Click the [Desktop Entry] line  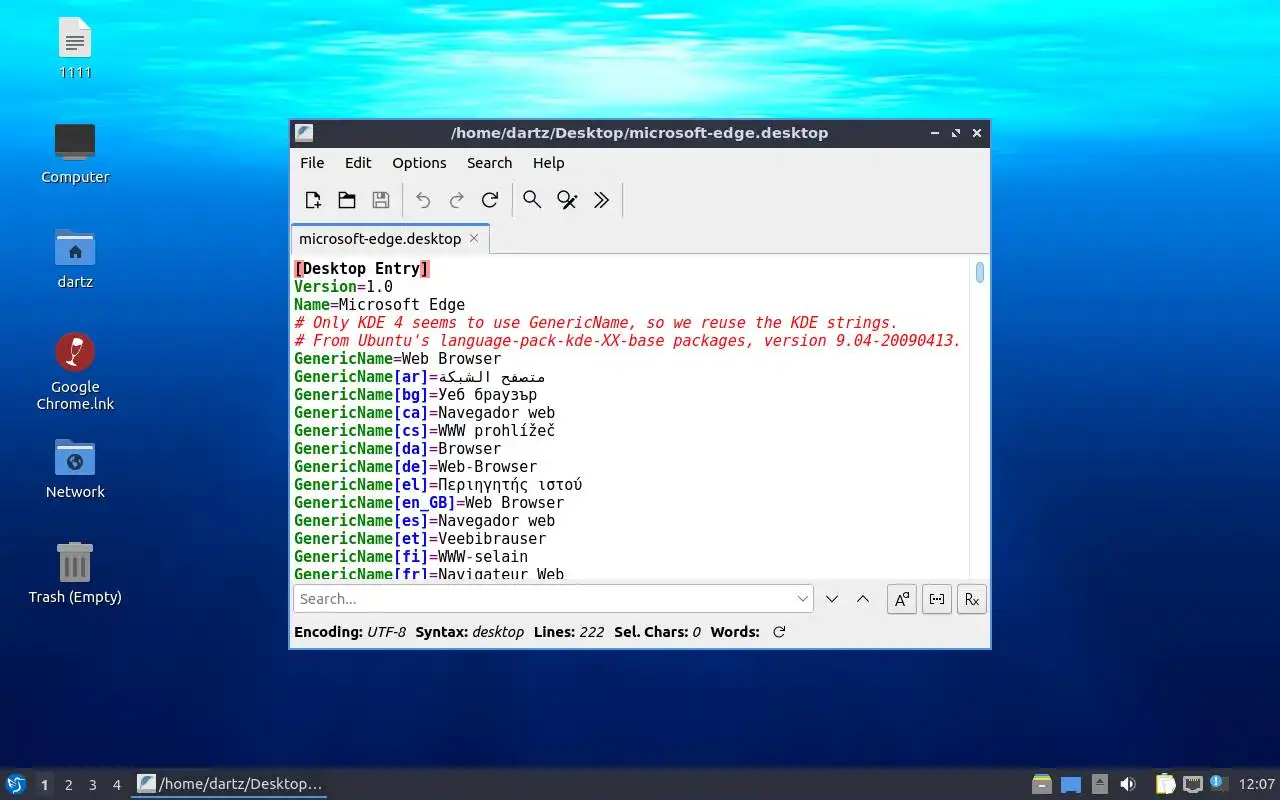pyautogui.click(x=362, y=269)
